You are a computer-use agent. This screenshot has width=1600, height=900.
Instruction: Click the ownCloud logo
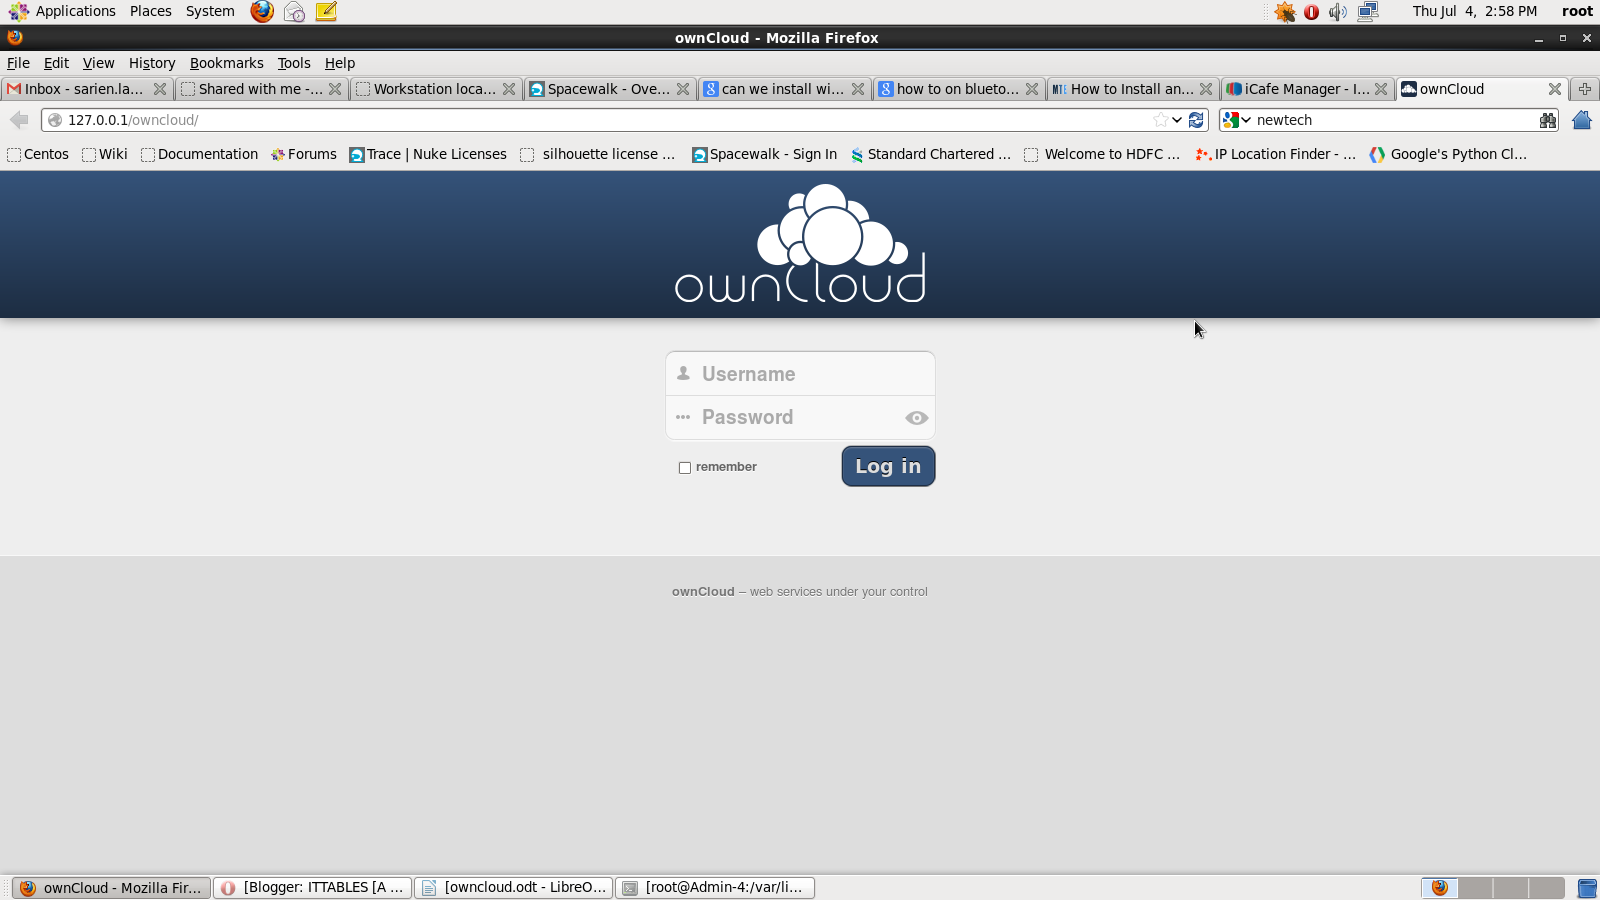[799, 243]
